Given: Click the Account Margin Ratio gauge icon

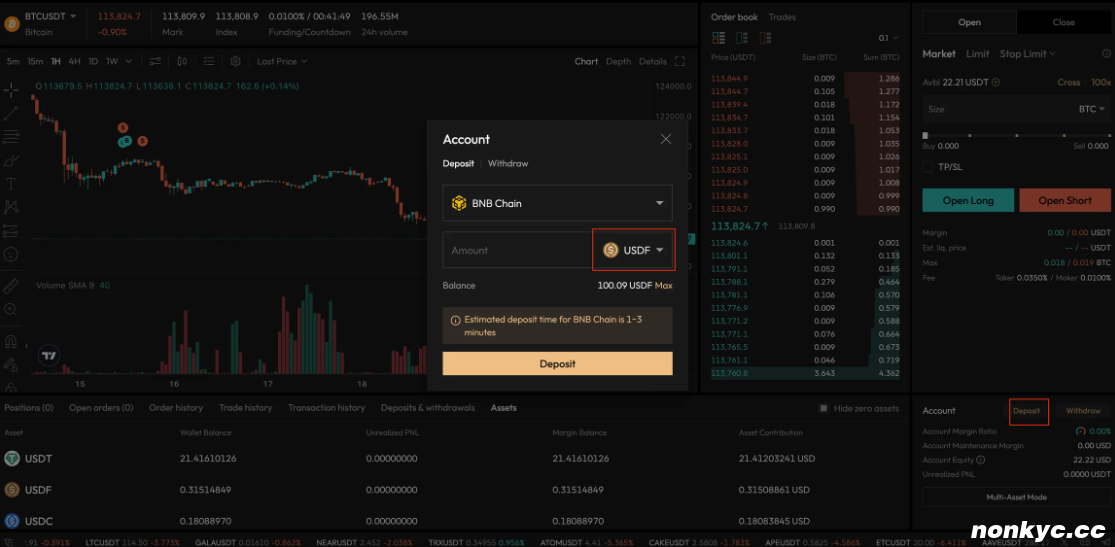Looking at the screenshot, I should click(x=1081, y=431).
